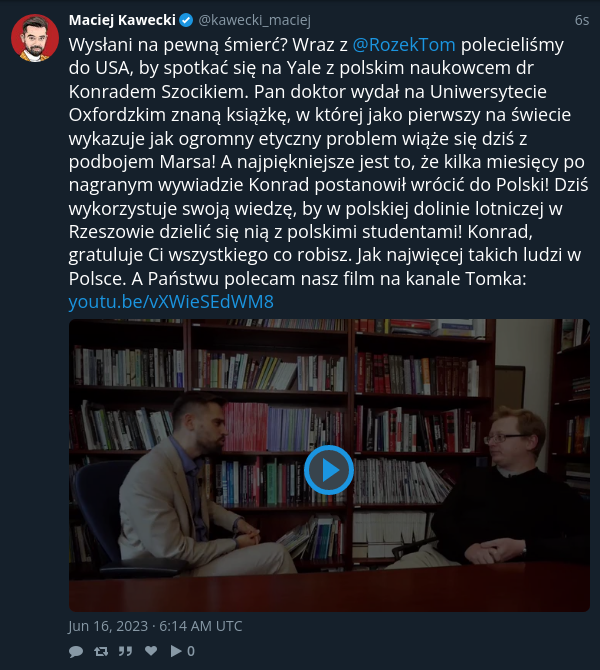Open Maciej Kawecki's profile avatar

click(x=35, y=38)
